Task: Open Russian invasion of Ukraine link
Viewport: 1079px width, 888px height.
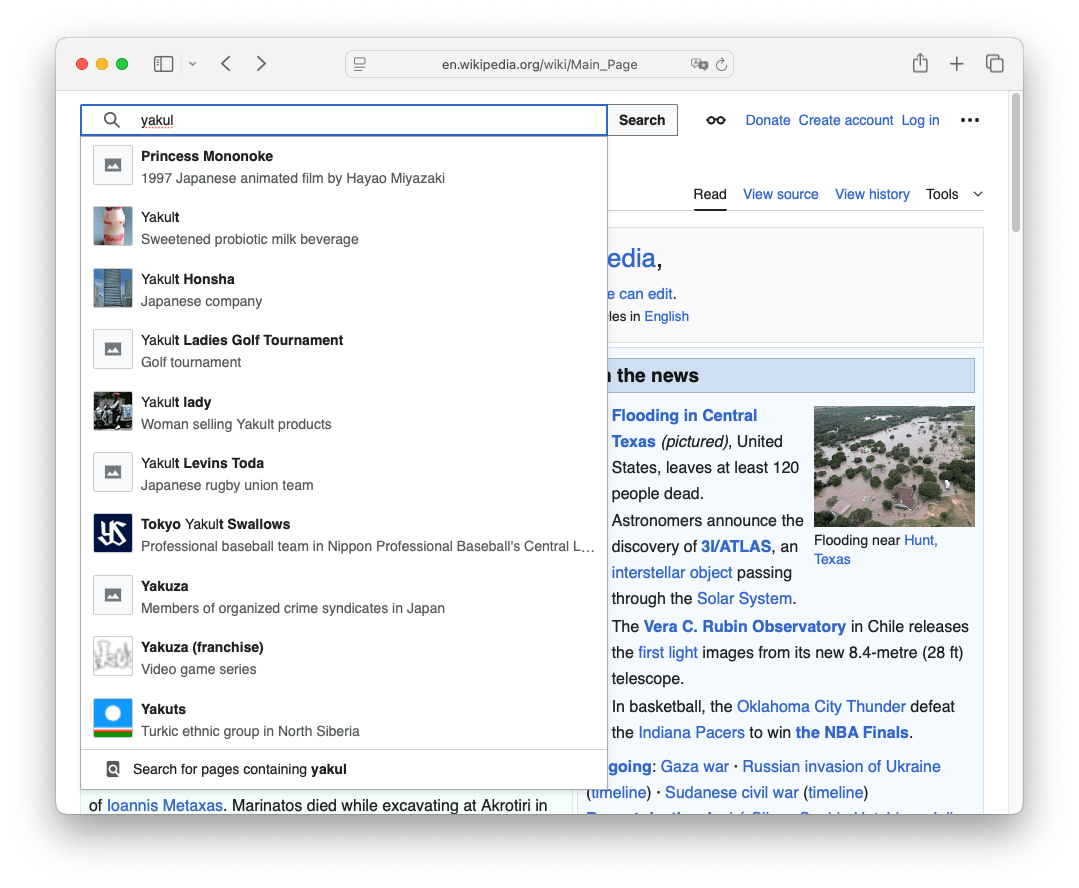Action: click(841, 767)
